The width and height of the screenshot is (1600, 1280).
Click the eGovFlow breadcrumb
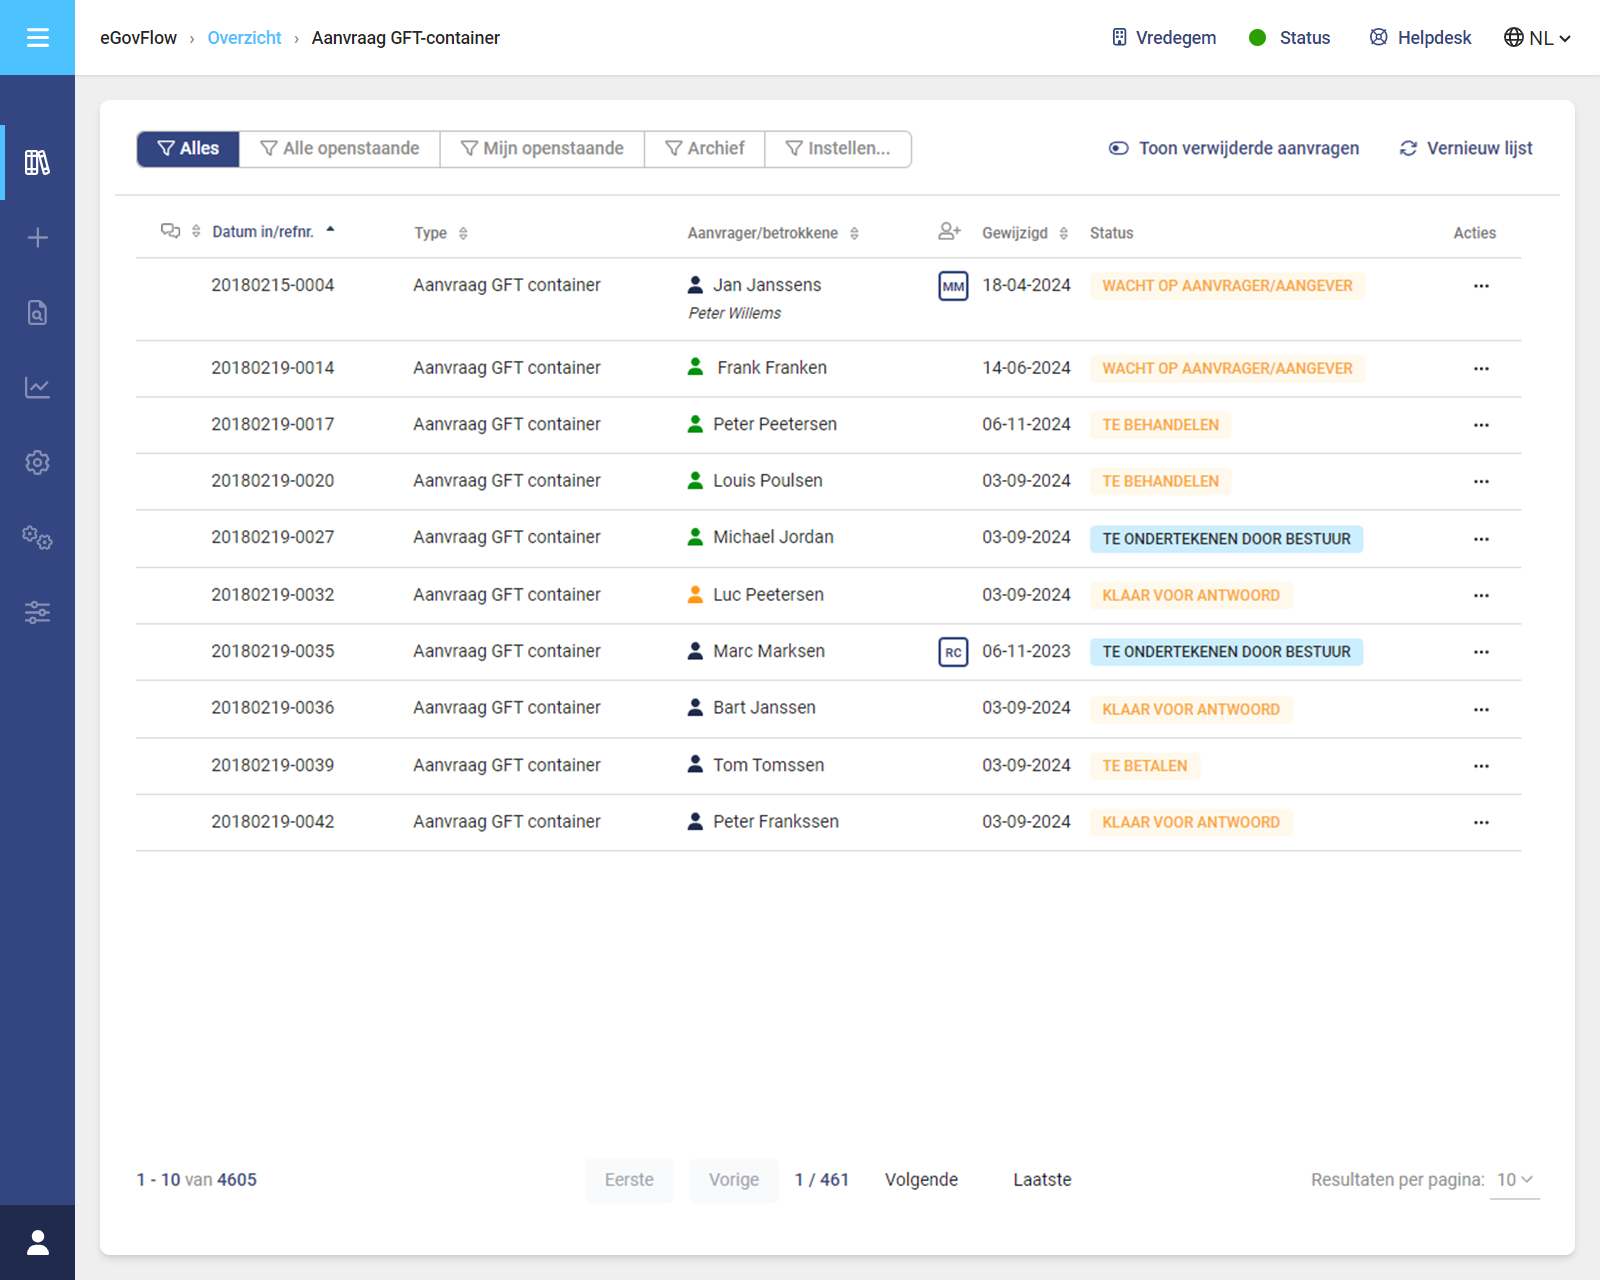(x=138, y=38)
